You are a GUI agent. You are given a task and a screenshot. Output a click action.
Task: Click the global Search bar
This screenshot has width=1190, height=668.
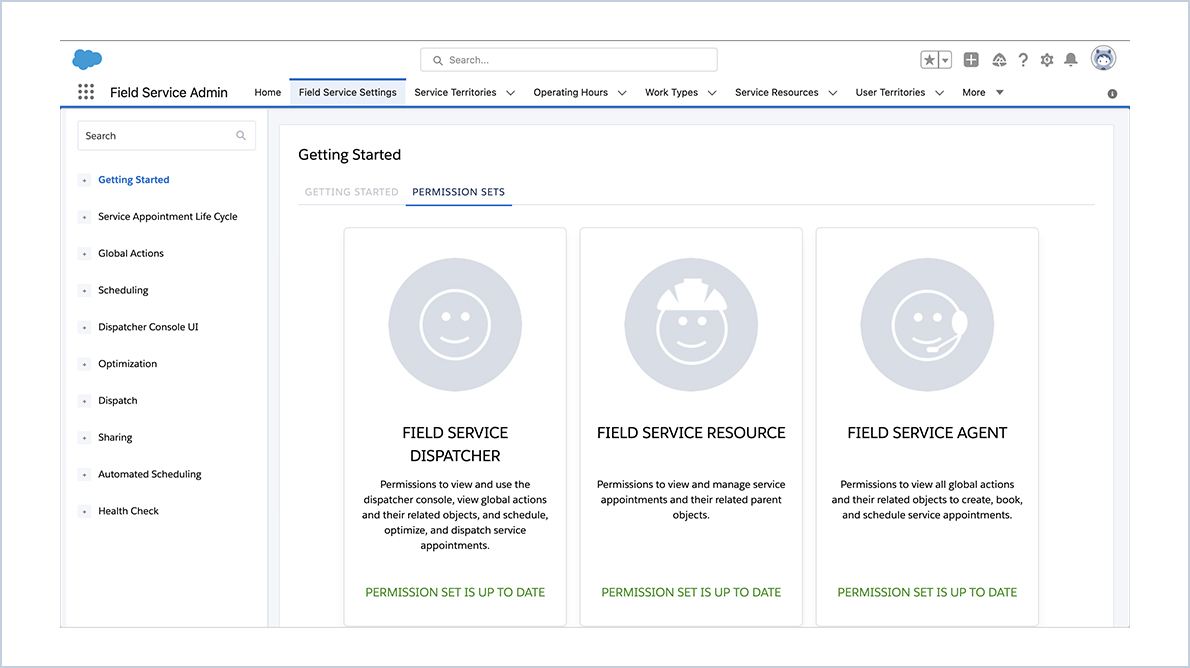[568, 59]
